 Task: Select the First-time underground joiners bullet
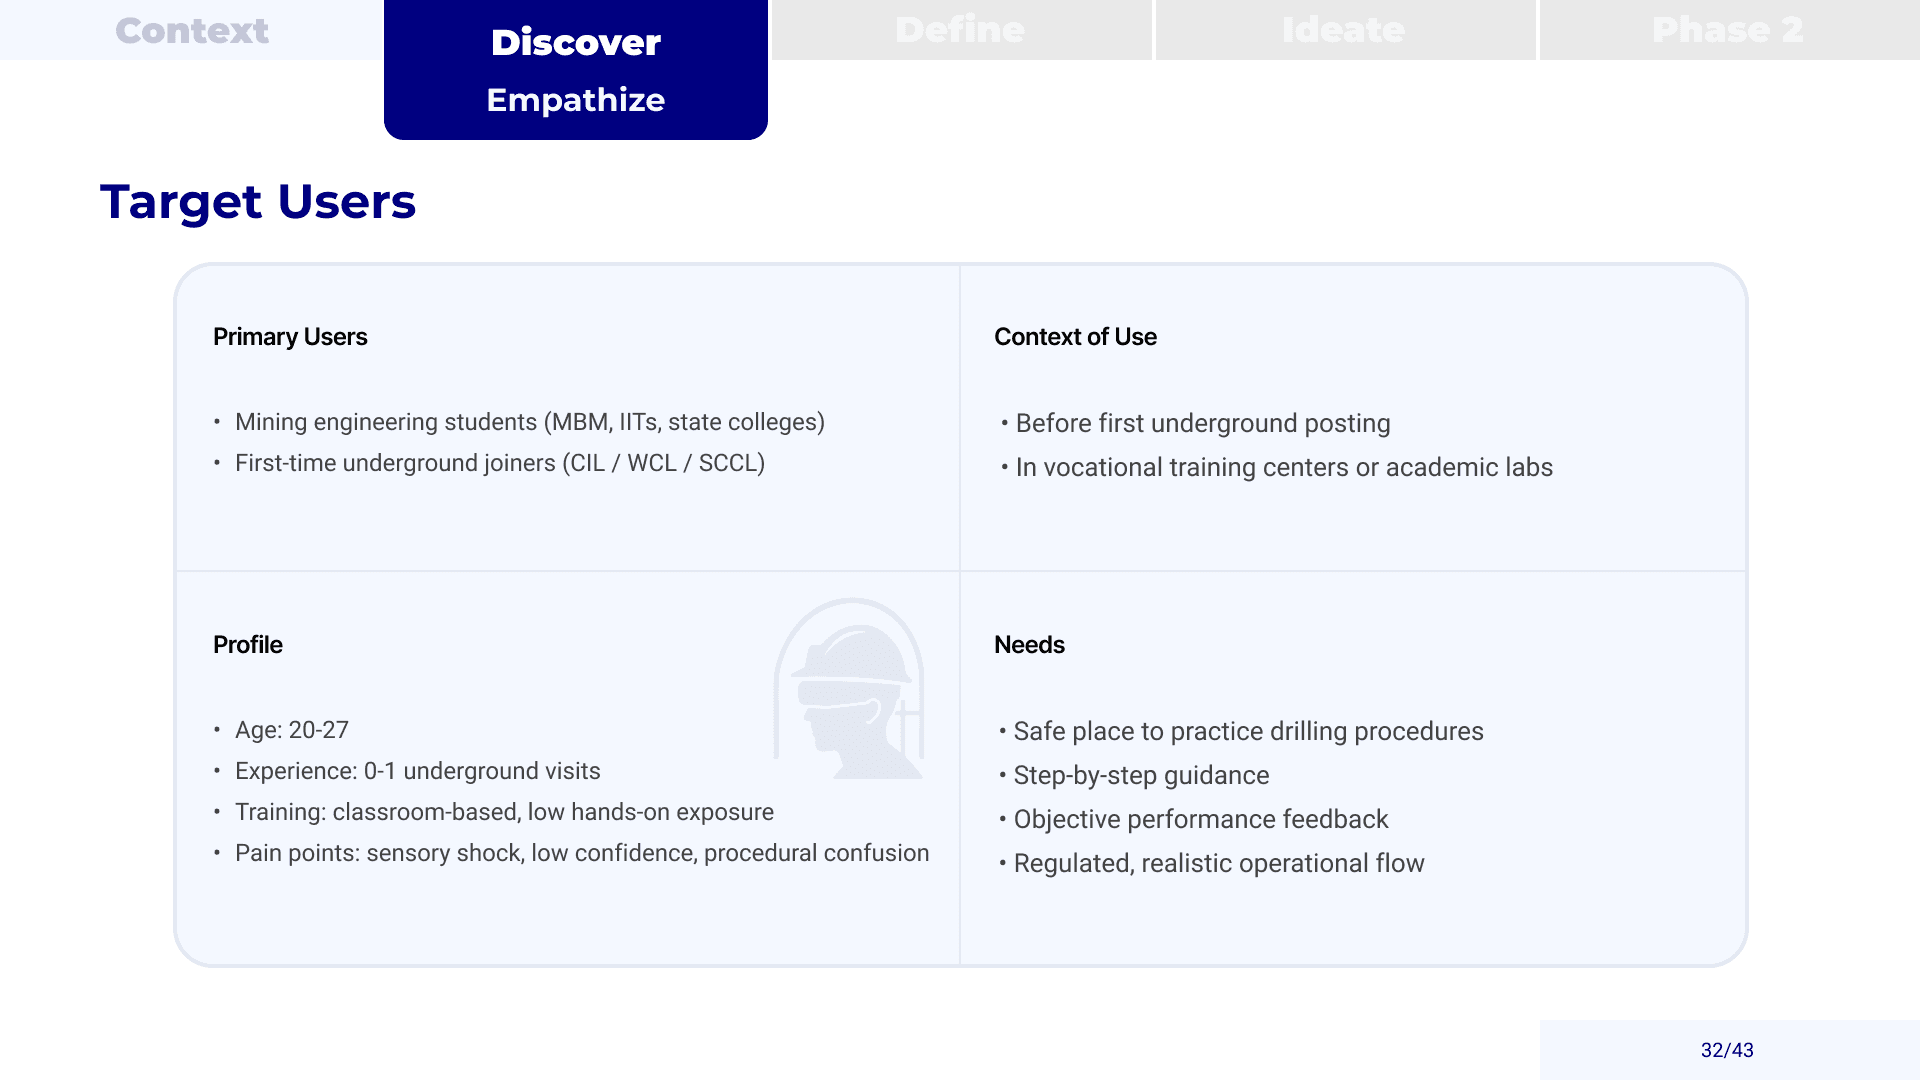[x=499, y=463]
